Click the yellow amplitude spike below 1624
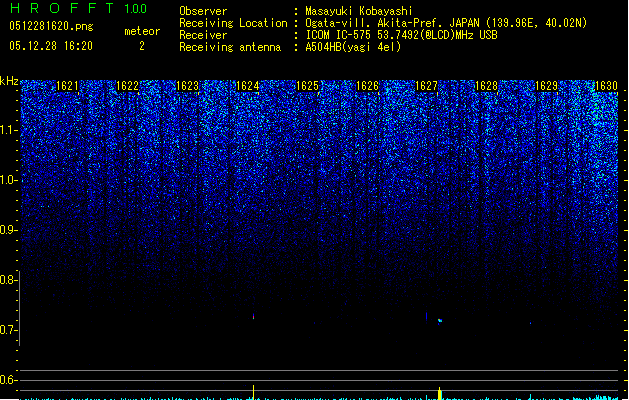Image resolution: width=629 pixels, height=400 pixels. [x=253, y=392]
